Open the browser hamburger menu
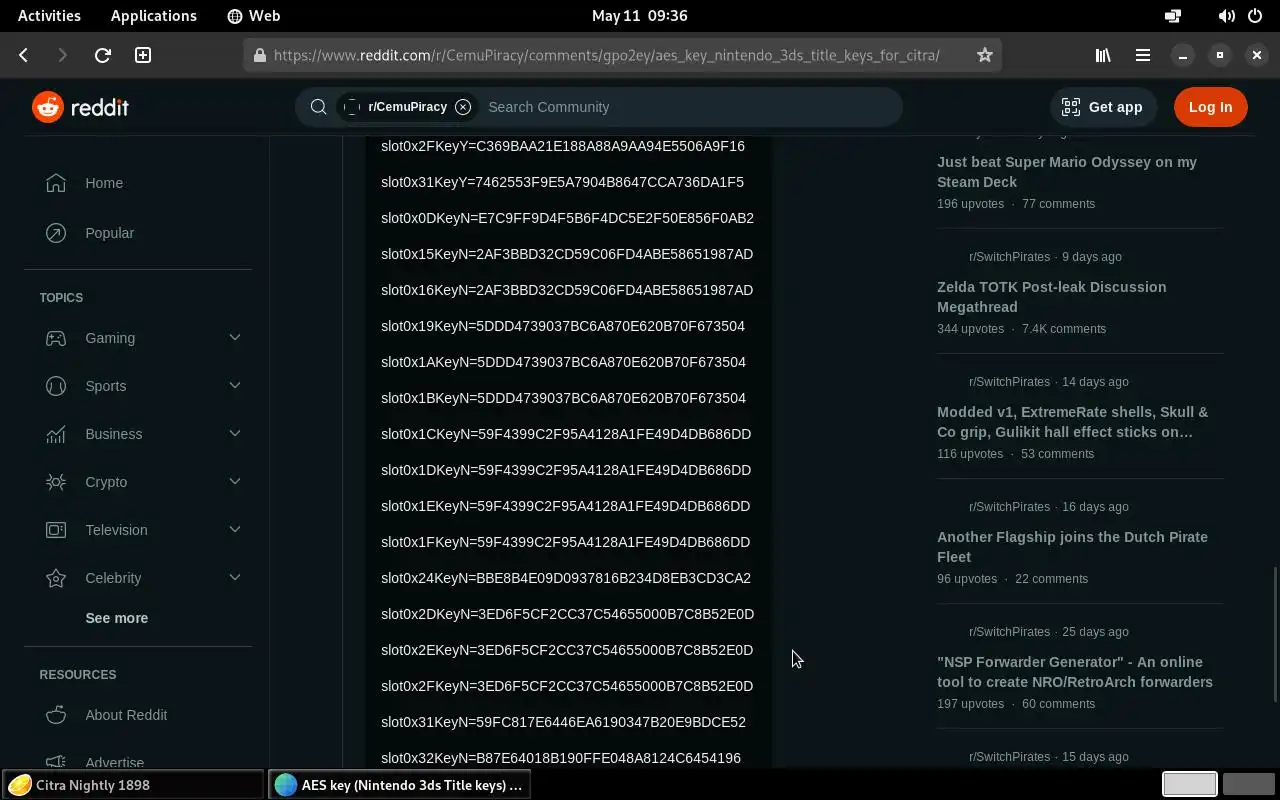This screenshot has width=1280, height=800. click(x=1142, y=55)
